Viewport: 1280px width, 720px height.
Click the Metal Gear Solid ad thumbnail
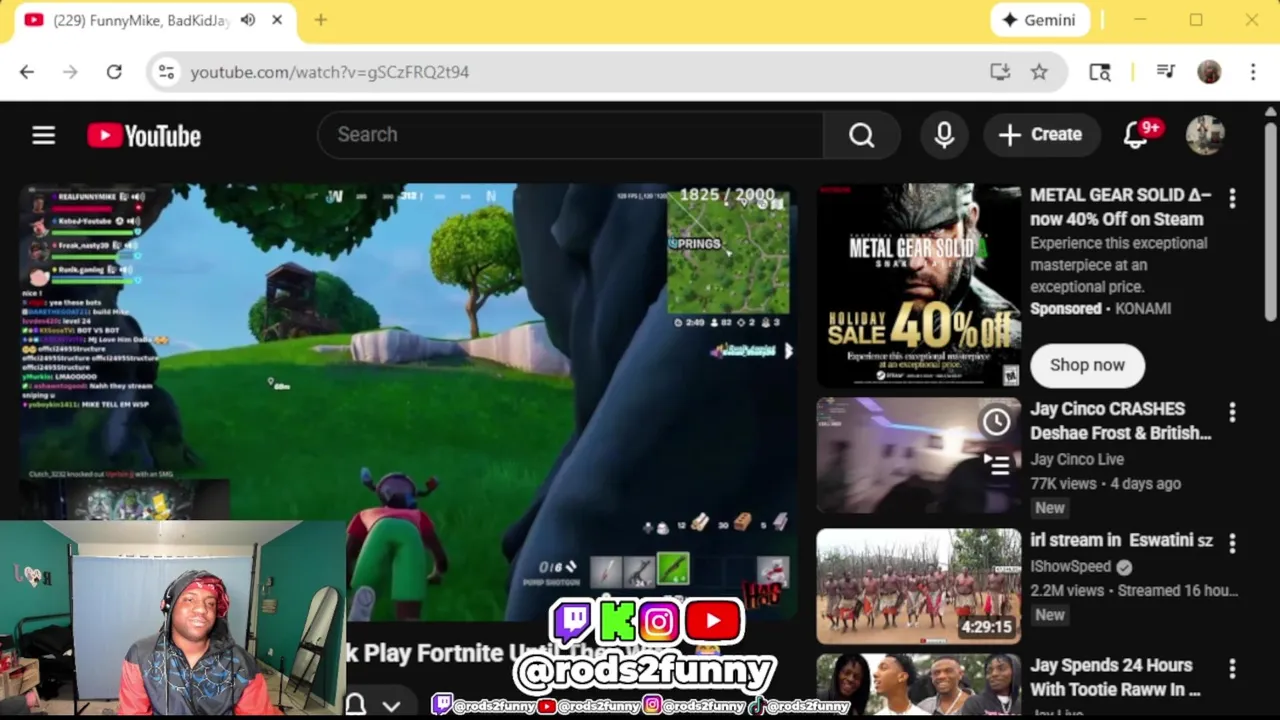coord(919,286)
